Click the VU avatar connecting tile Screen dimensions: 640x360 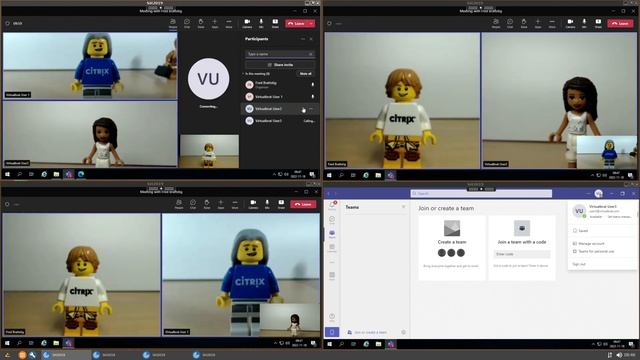pyautogui.click(x=209, y=79)
